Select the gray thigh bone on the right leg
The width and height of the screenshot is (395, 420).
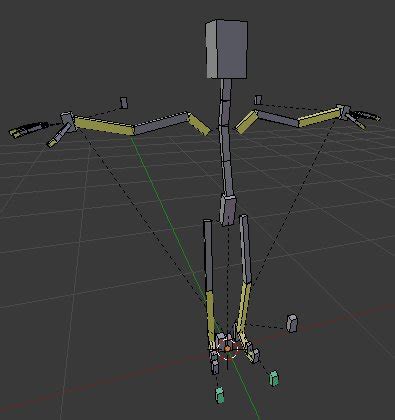click(x=247, y=249)
